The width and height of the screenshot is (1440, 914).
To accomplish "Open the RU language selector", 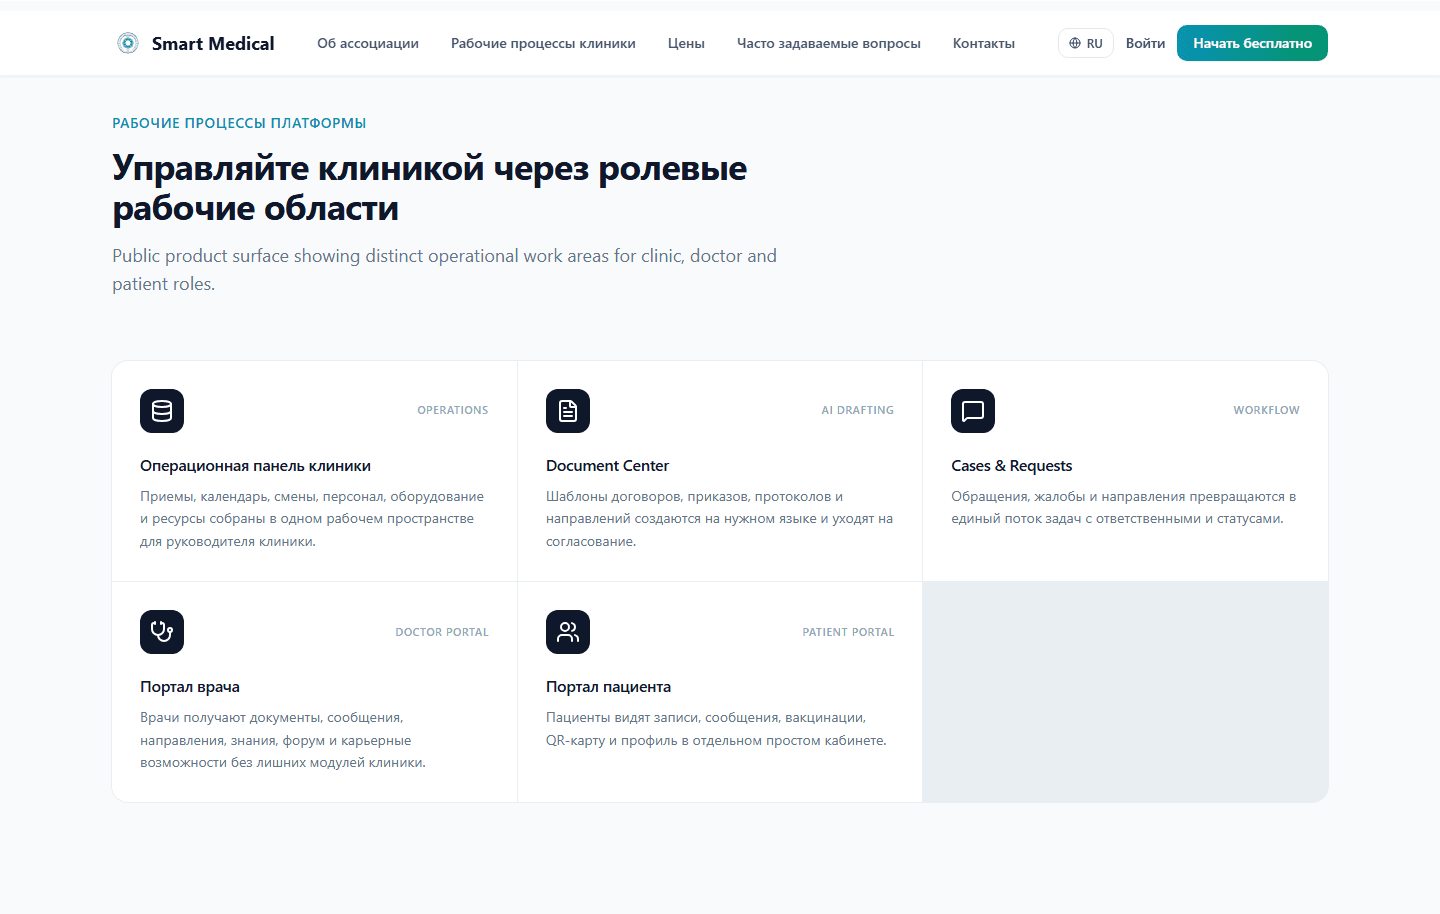I will click(x=1086, y=43).
